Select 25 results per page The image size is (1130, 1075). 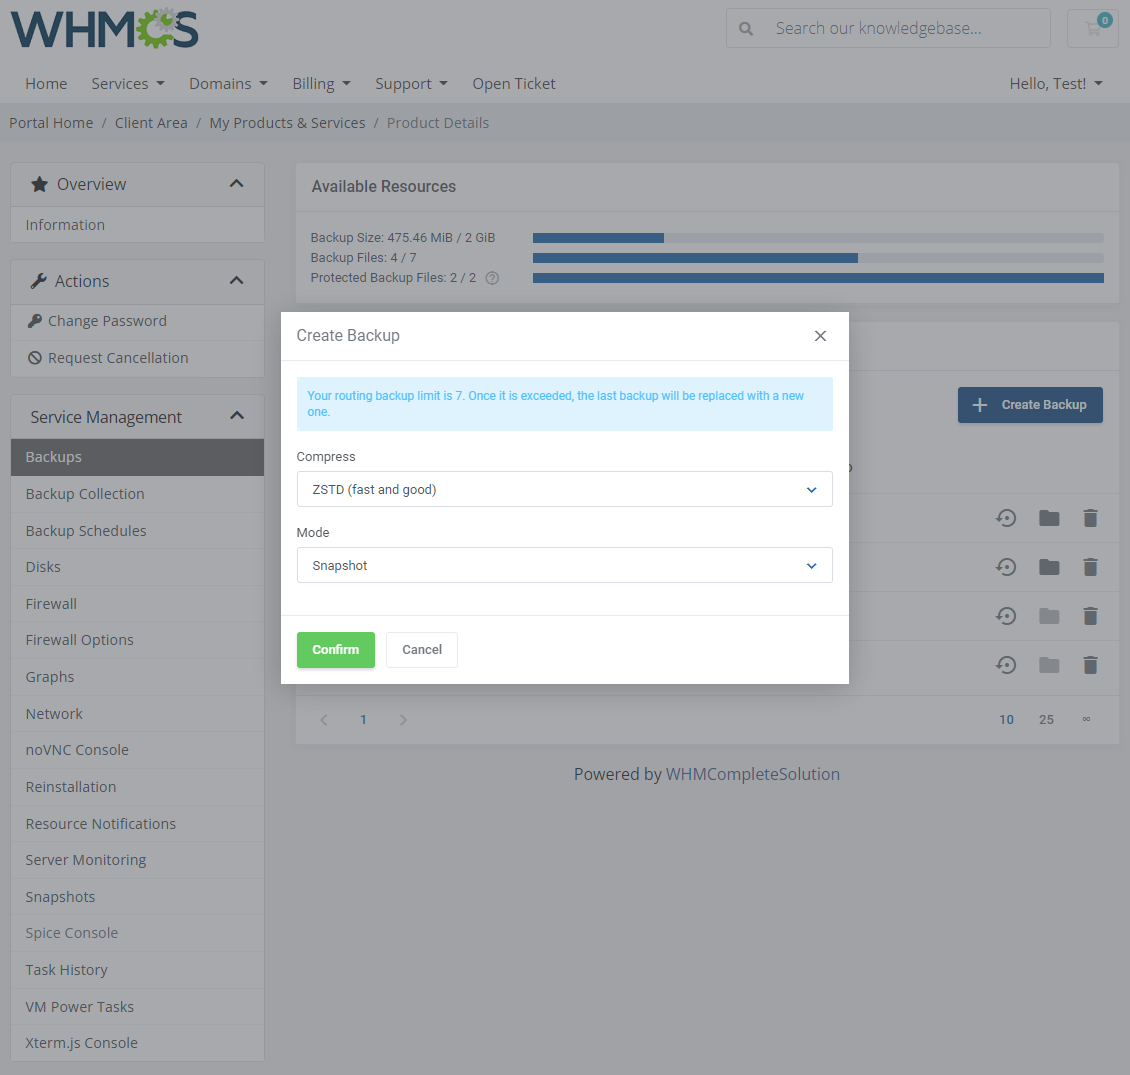click(1046, 719)
